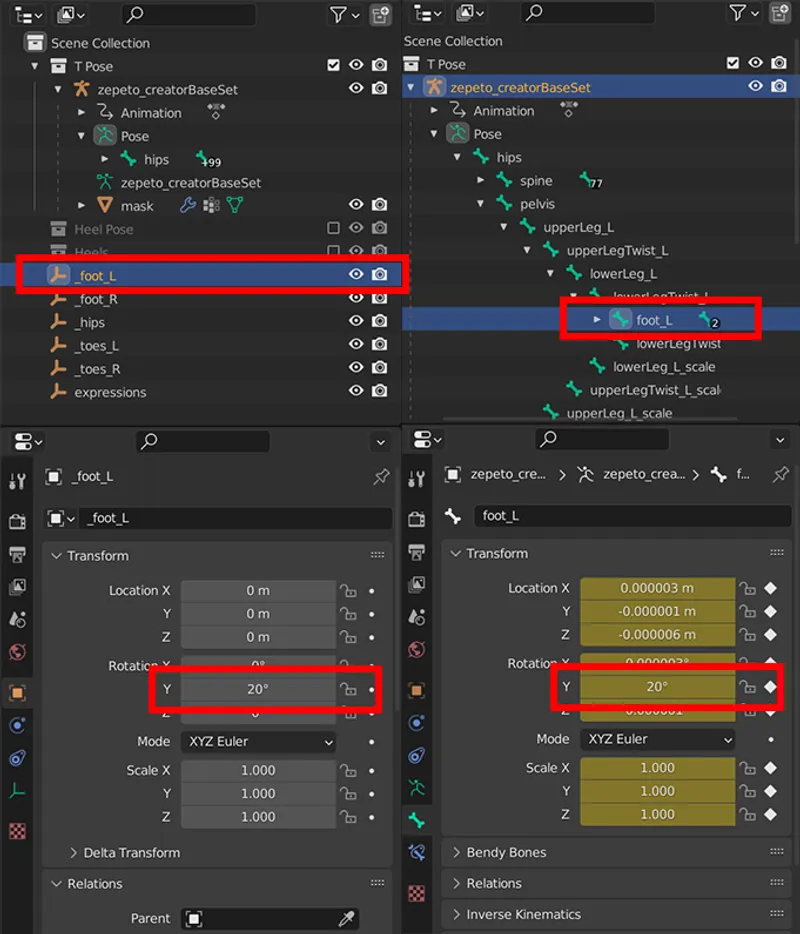Click keyframe diamond next to right Rotation Y
The height and width of the screenshot is (934, 800).
coord(770,687)
